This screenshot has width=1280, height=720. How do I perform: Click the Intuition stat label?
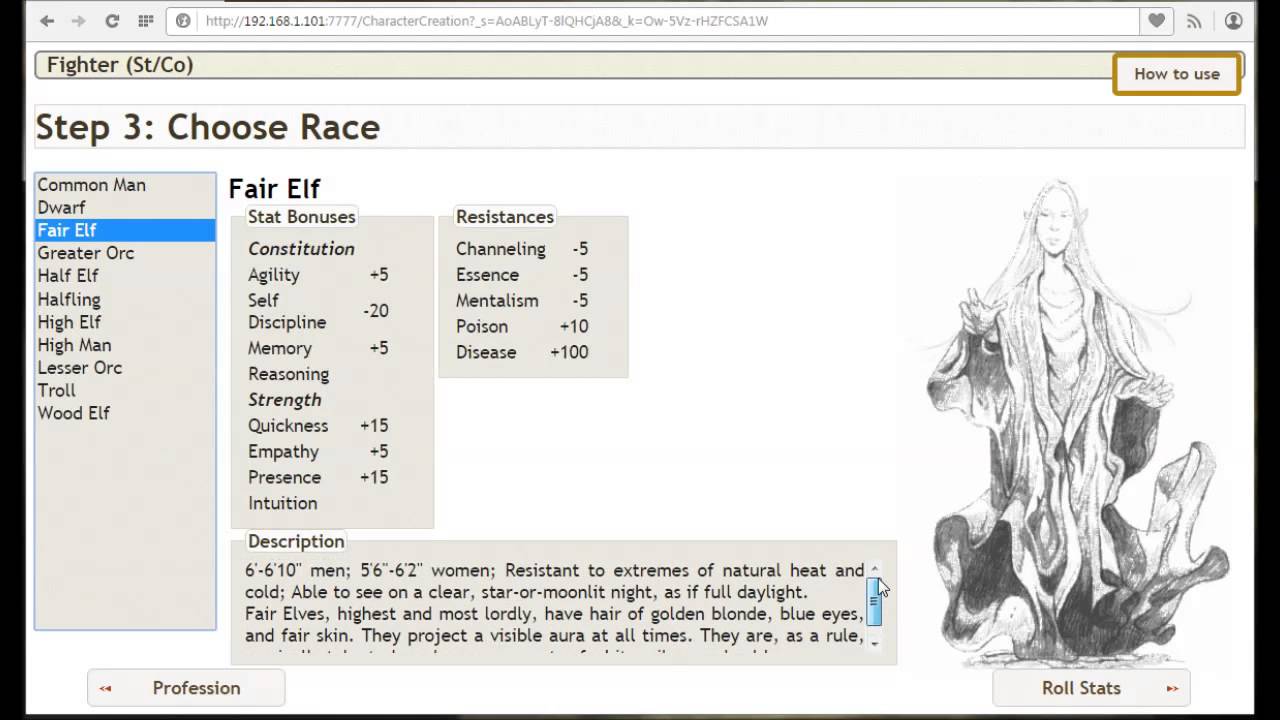point(283,504)
